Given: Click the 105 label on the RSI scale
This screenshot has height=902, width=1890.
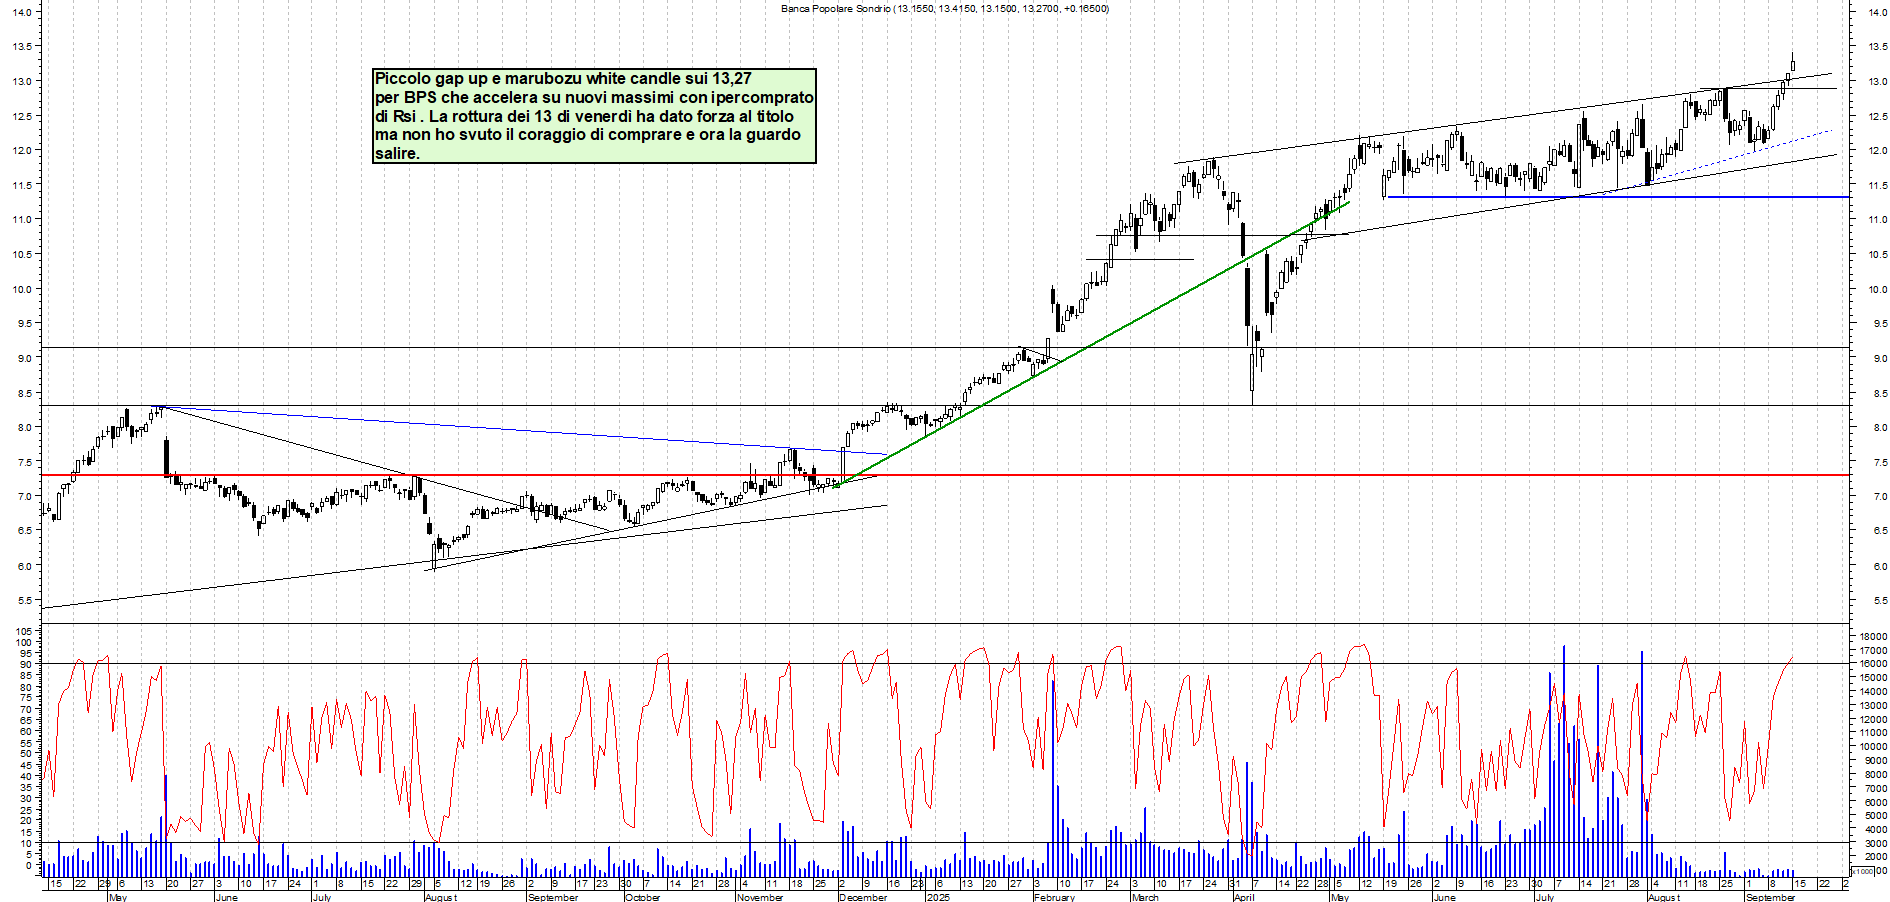Looking at the screenshot, I should pos(22,632).
